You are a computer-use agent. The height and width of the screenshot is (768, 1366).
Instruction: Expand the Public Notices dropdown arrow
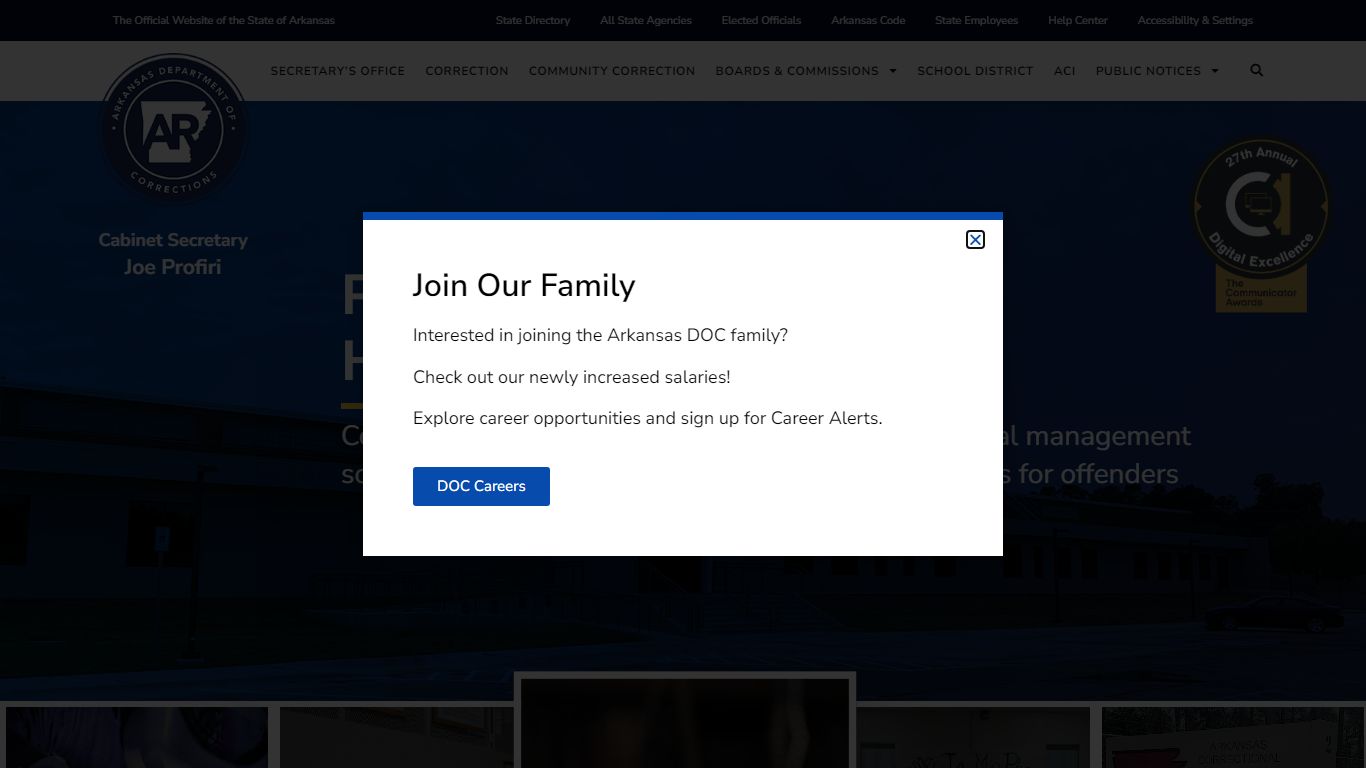1215,71
